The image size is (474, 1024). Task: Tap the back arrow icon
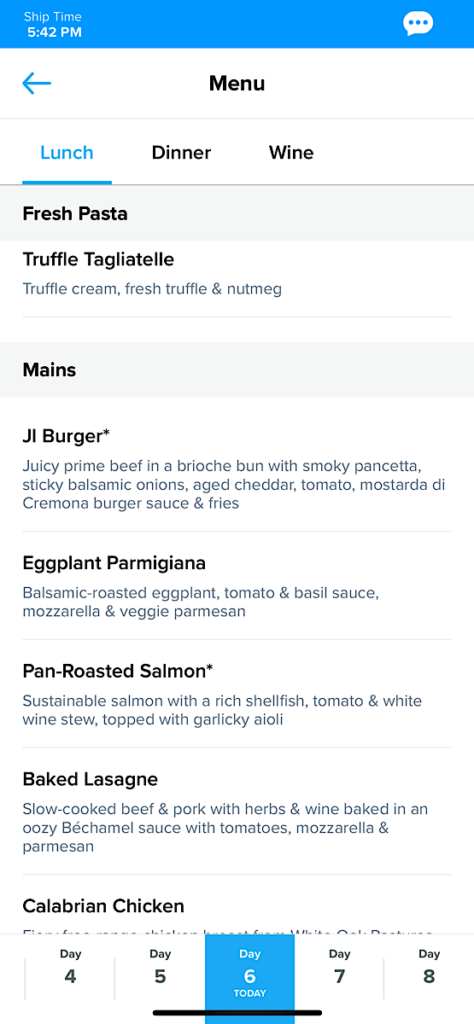[37, 83]
